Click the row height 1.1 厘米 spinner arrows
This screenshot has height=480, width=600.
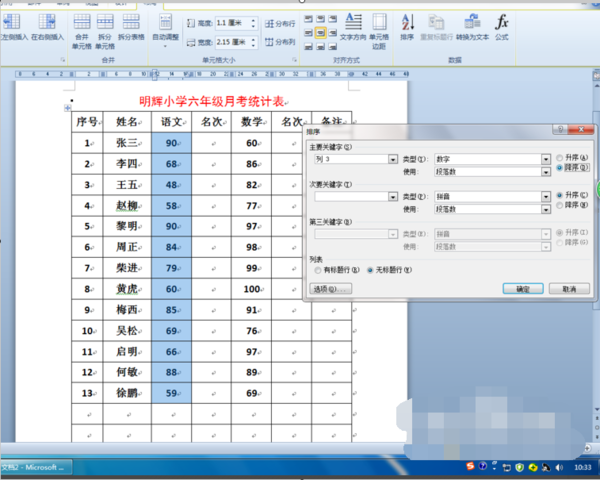[x=253, y=23]
